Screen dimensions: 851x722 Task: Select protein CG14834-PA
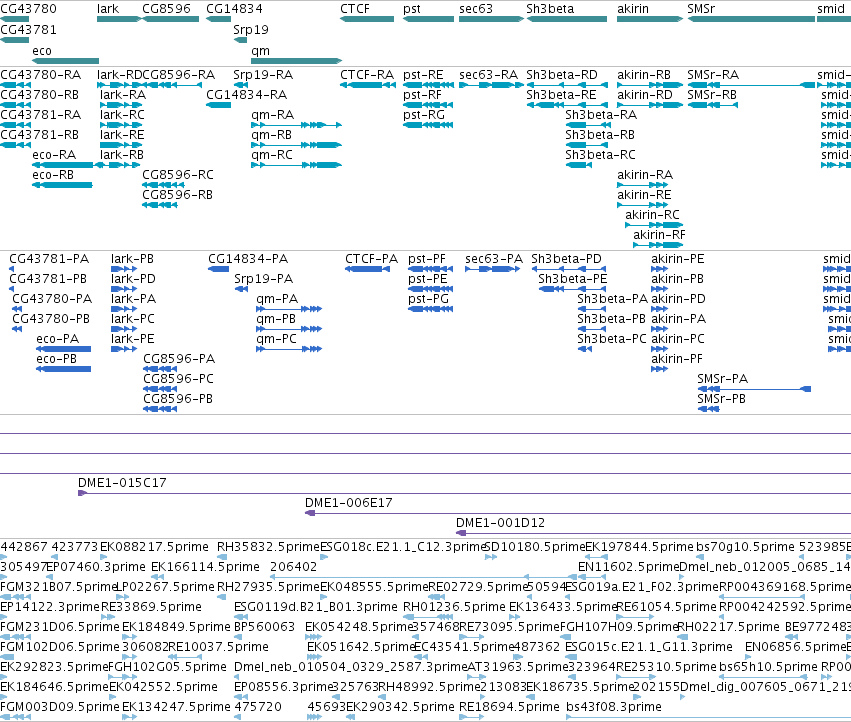tap(248, 259)
